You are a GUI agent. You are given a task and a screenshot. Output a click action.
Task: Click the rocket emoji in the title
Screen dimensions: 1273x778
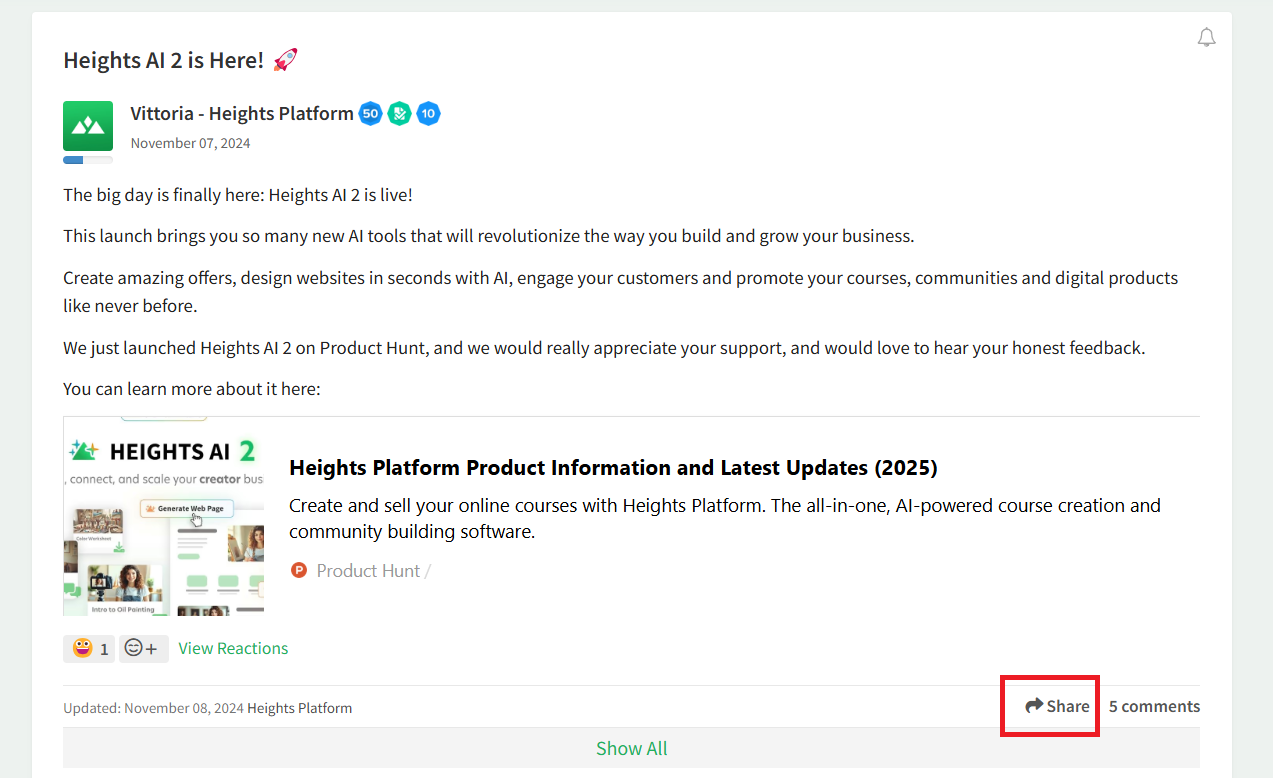pos(285,60)
